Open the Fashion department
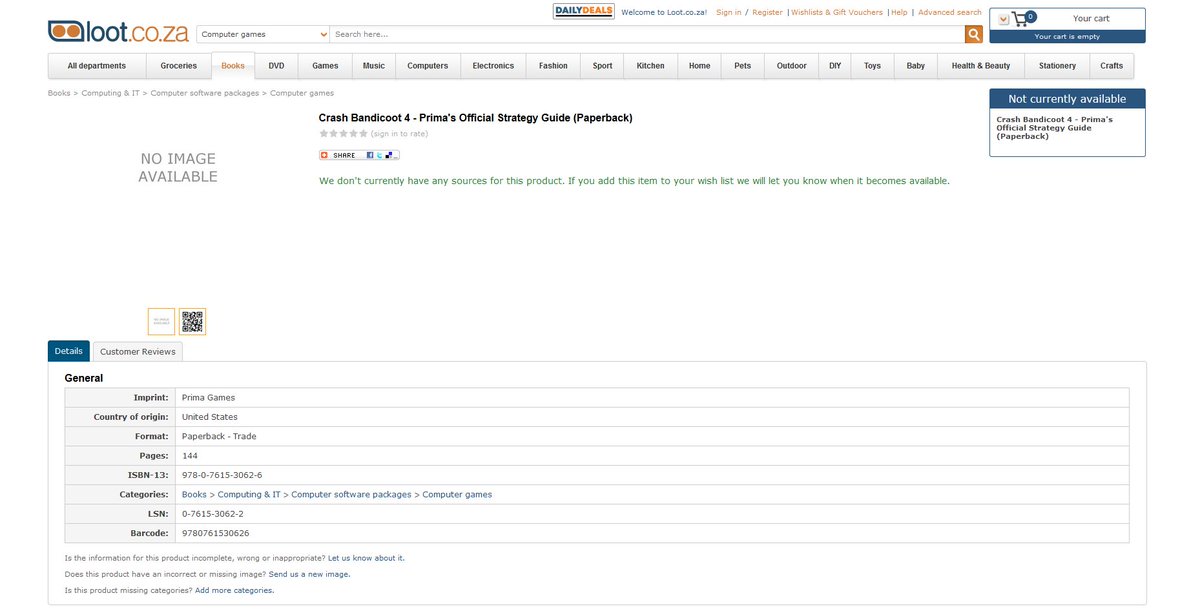1200x611 pixels. pos(553,66)
